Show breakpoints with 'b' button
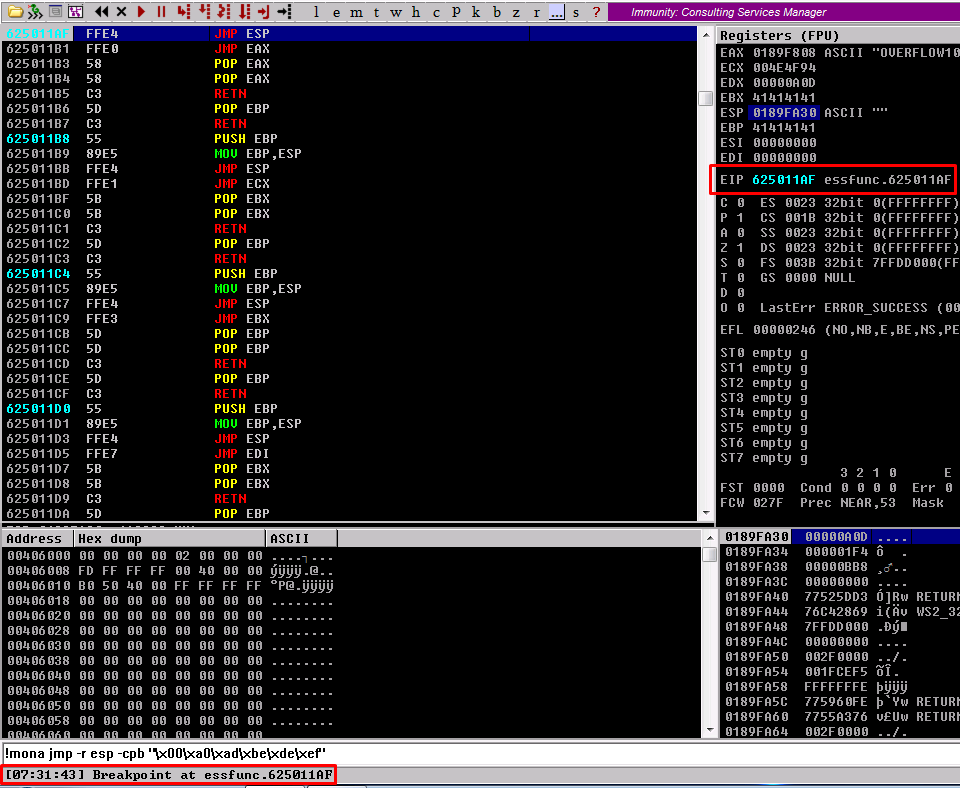Image resolution: width=960 pixels, height=788 pixels. pyautogui.click(x=497, y=12)
